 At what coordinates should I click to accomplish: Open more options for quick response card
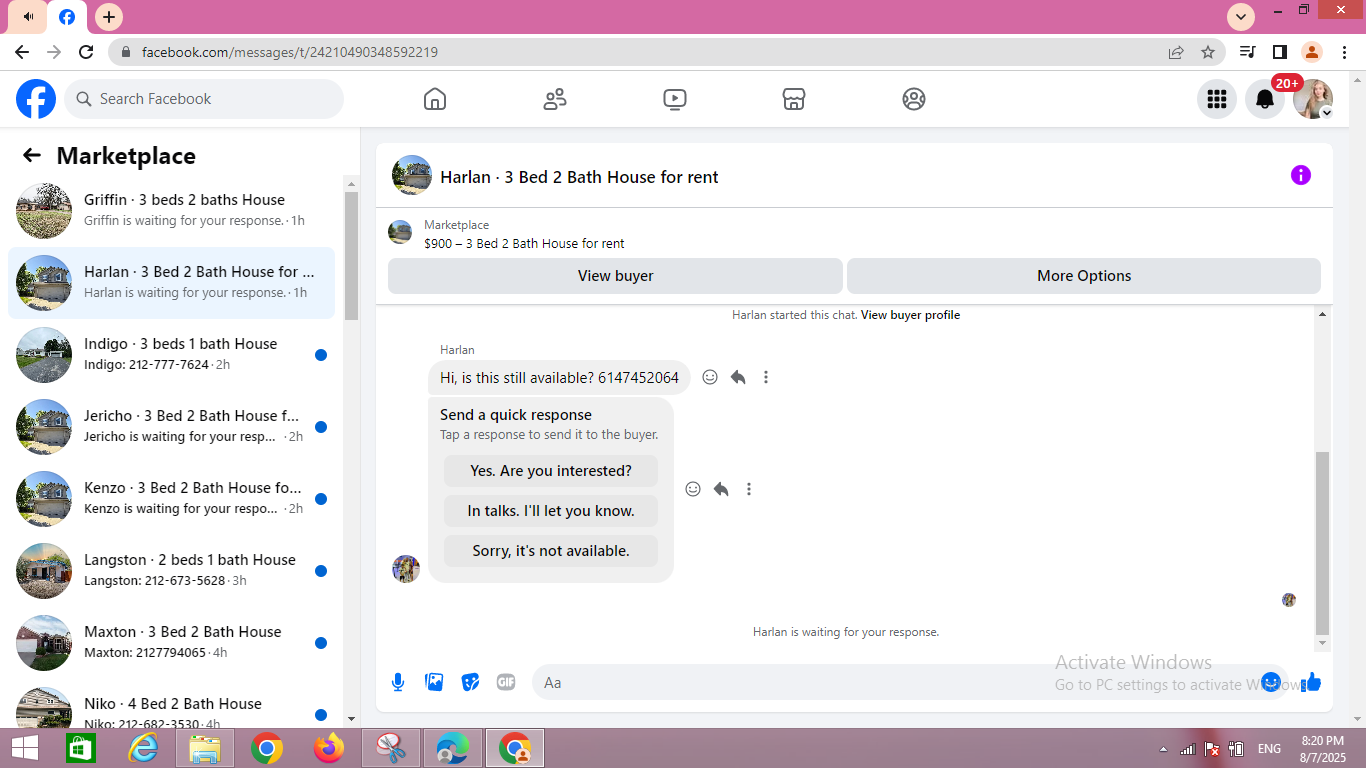[749, 489]
